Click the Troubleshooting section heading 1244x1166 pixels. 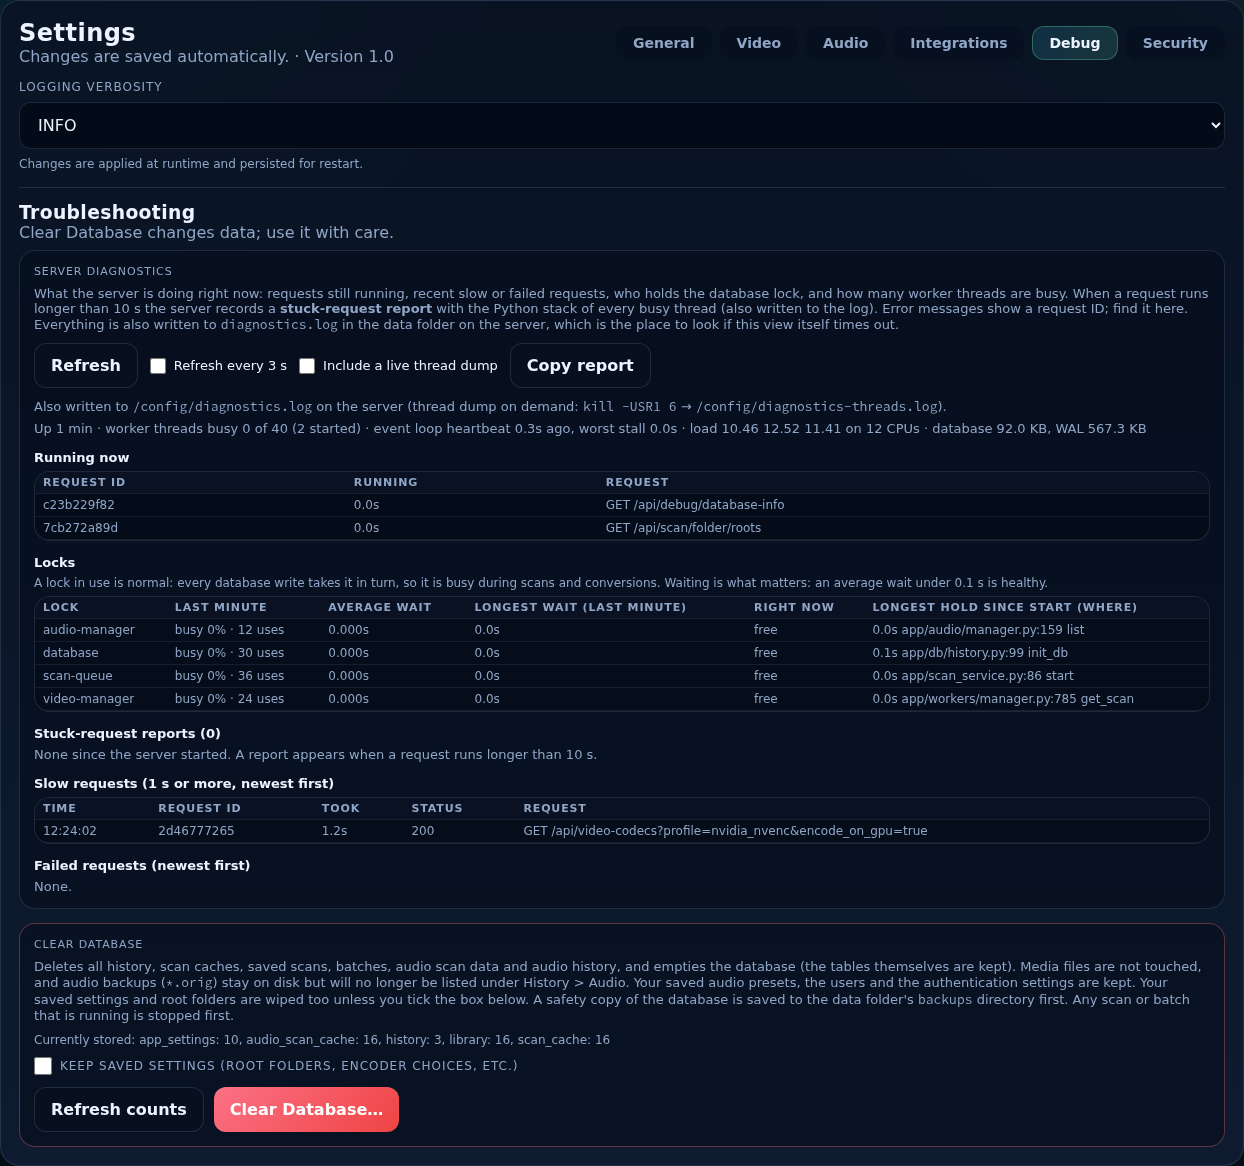point(107,212)
